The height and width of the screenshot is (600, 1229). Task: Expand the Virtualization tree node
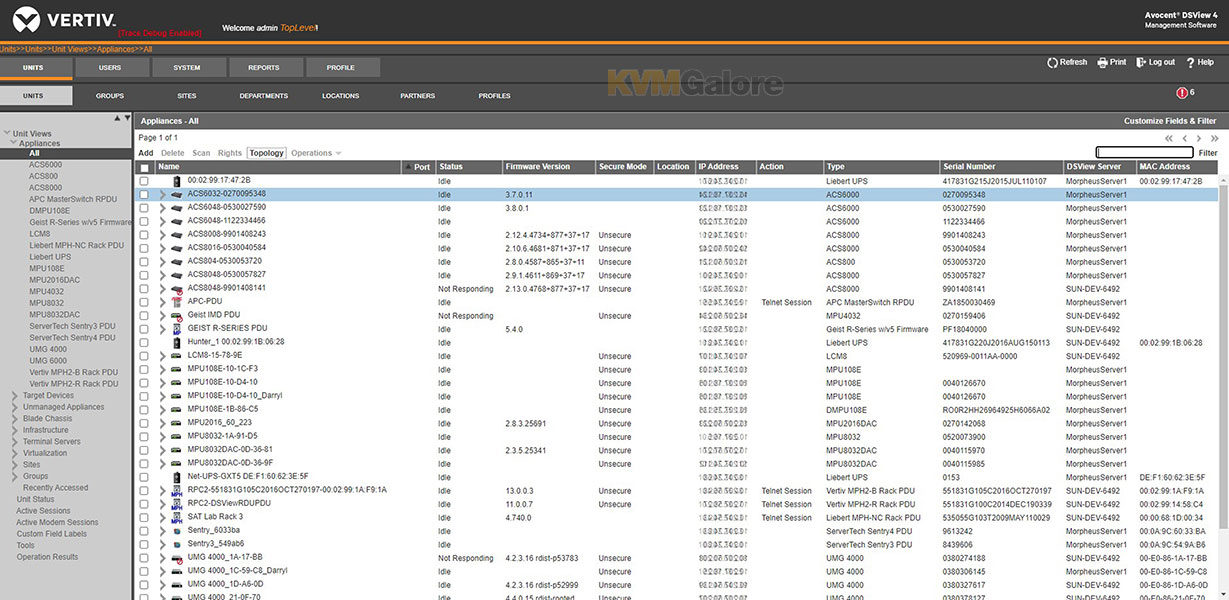click(x=15, y=453)
